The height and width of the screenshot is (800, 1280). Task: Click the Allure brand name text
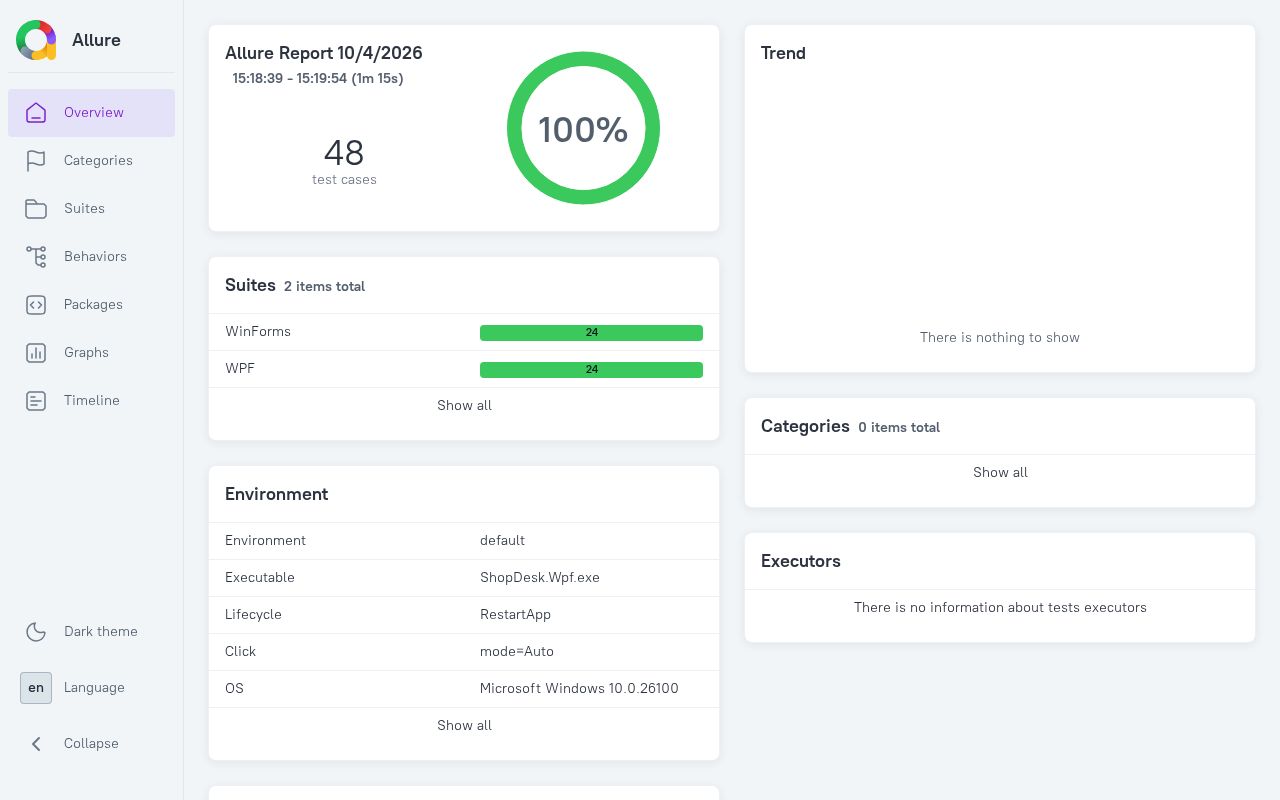[x=96, y=40]
